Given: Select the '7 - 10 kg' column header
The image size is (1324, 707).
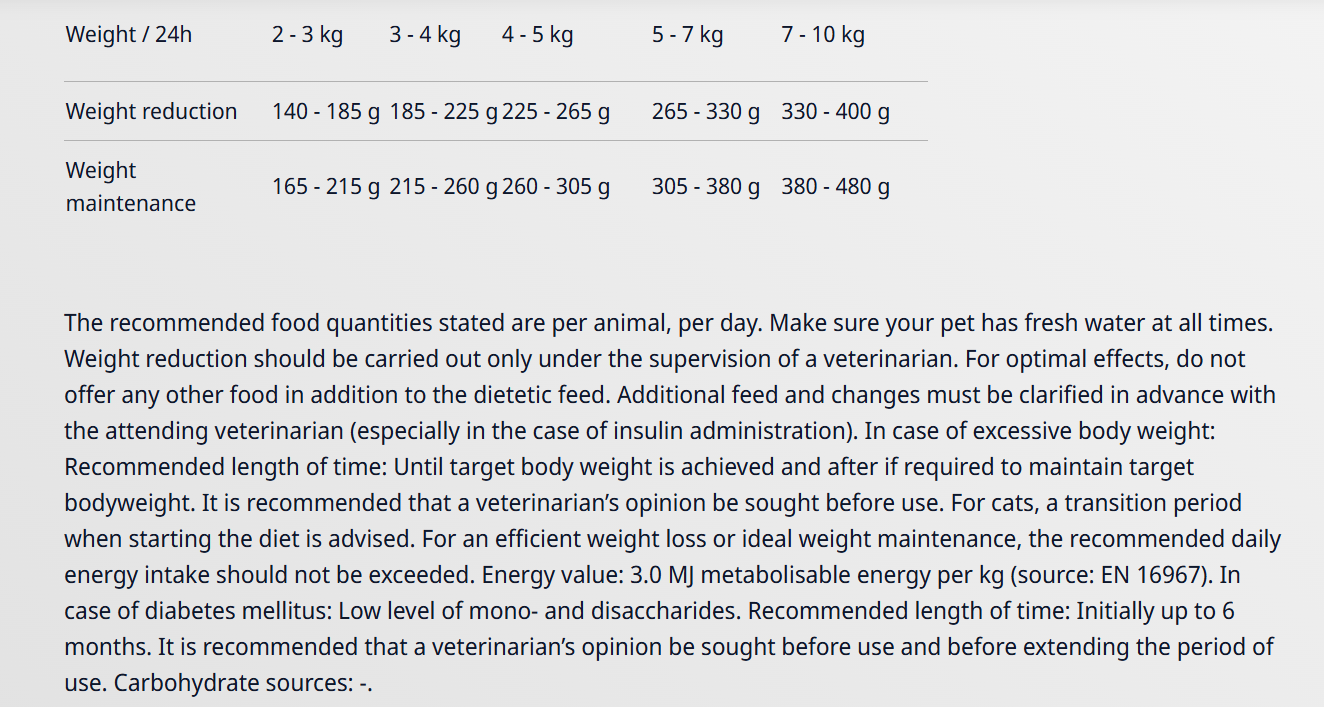Looking at the screenshot, I should point(823,35).
